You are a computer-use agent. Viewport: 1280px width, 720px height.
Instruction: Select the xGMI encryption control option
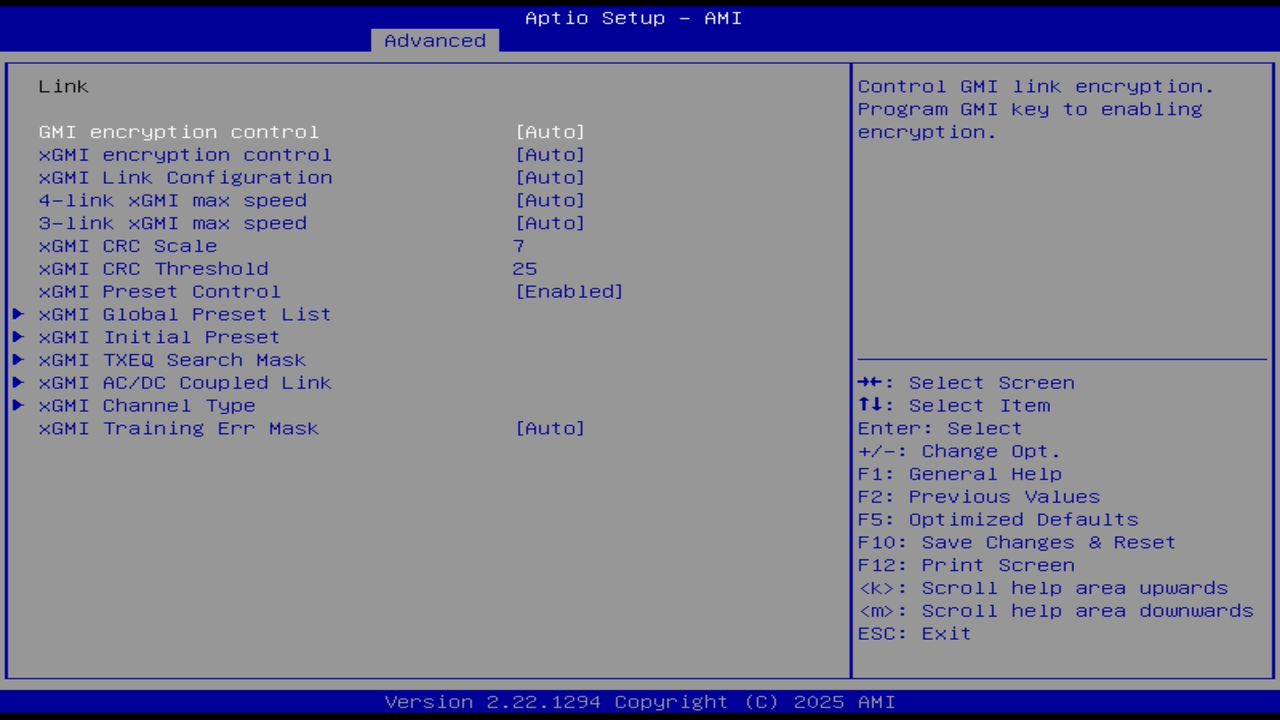coord(185,154)
